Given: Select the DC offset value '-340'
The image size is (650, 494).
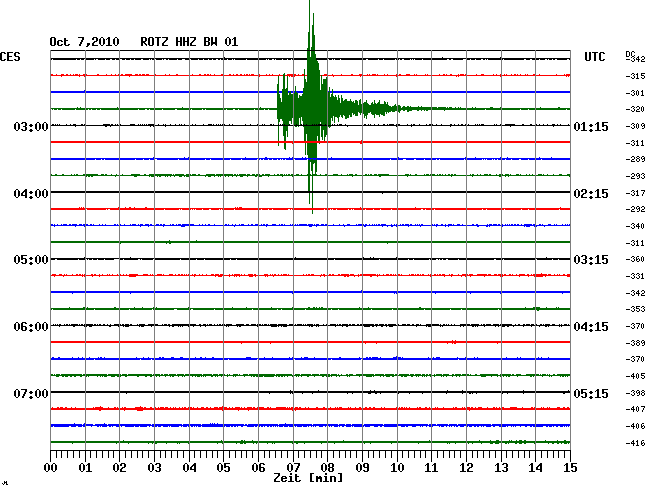Looking at the screenshot, I should [635, 226].
